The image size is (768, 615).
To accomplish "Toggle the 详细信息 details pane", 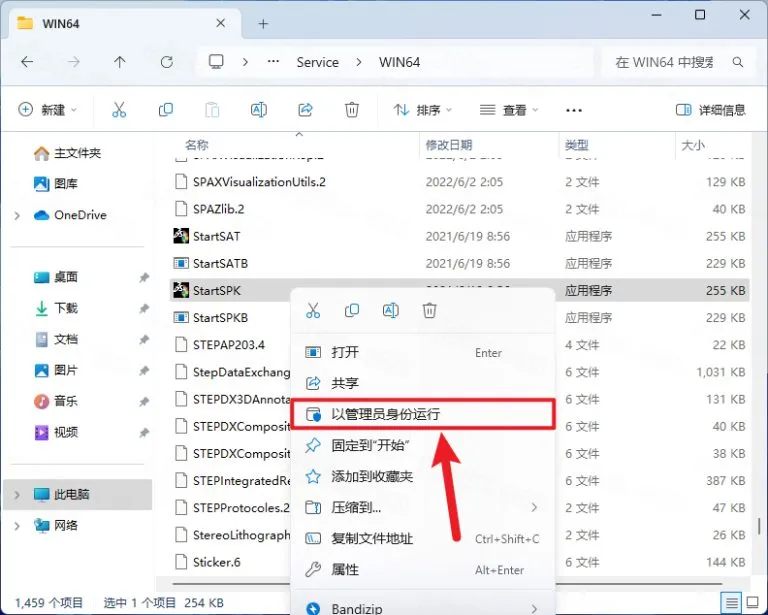I will coord(710,110).
